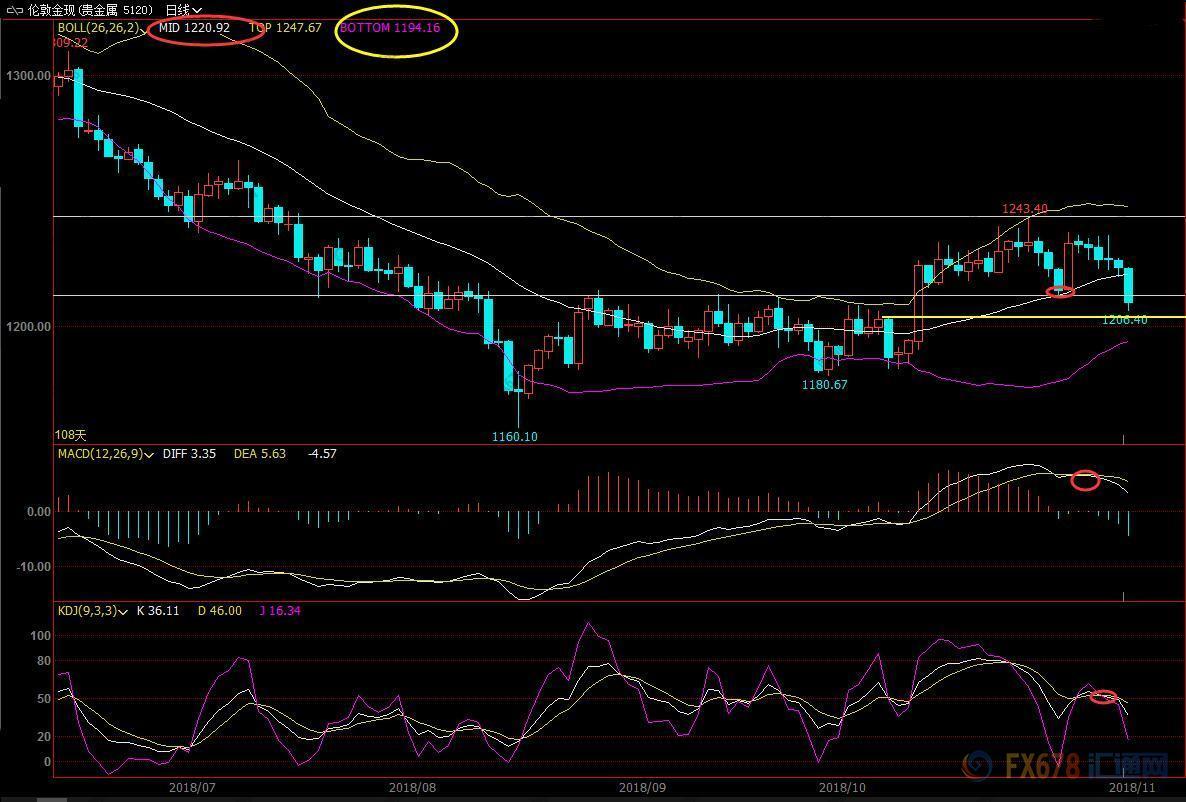Click the TOP 1247.67 Bollinger label
The width and height of the screenshot is (1186, 802).
pyautogui.click(x=285, y=28)
